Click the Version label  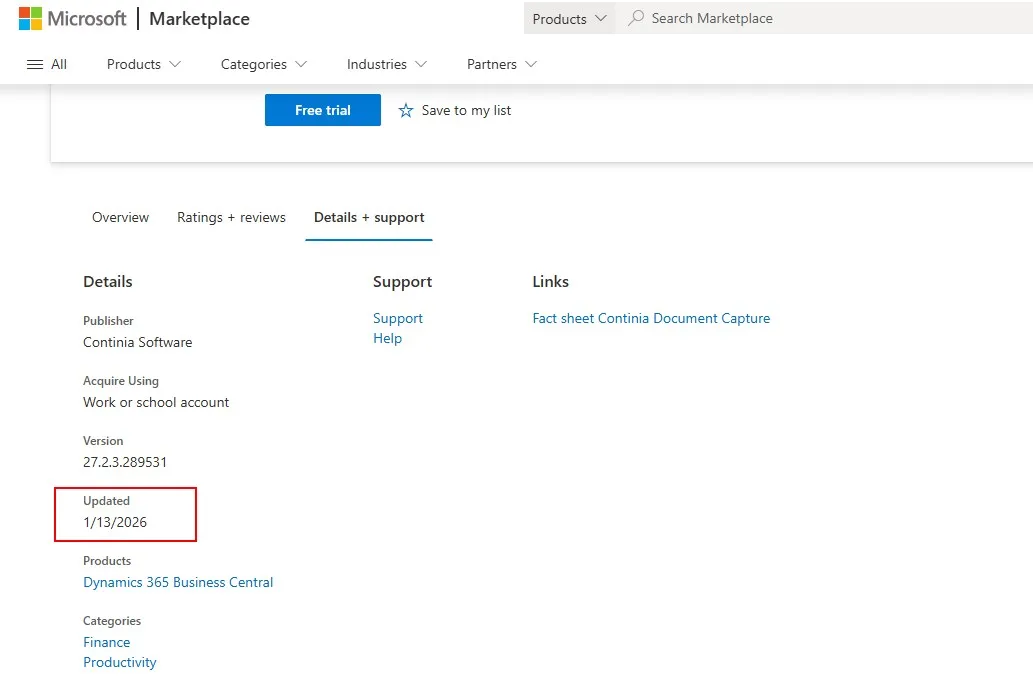(103, 441)
